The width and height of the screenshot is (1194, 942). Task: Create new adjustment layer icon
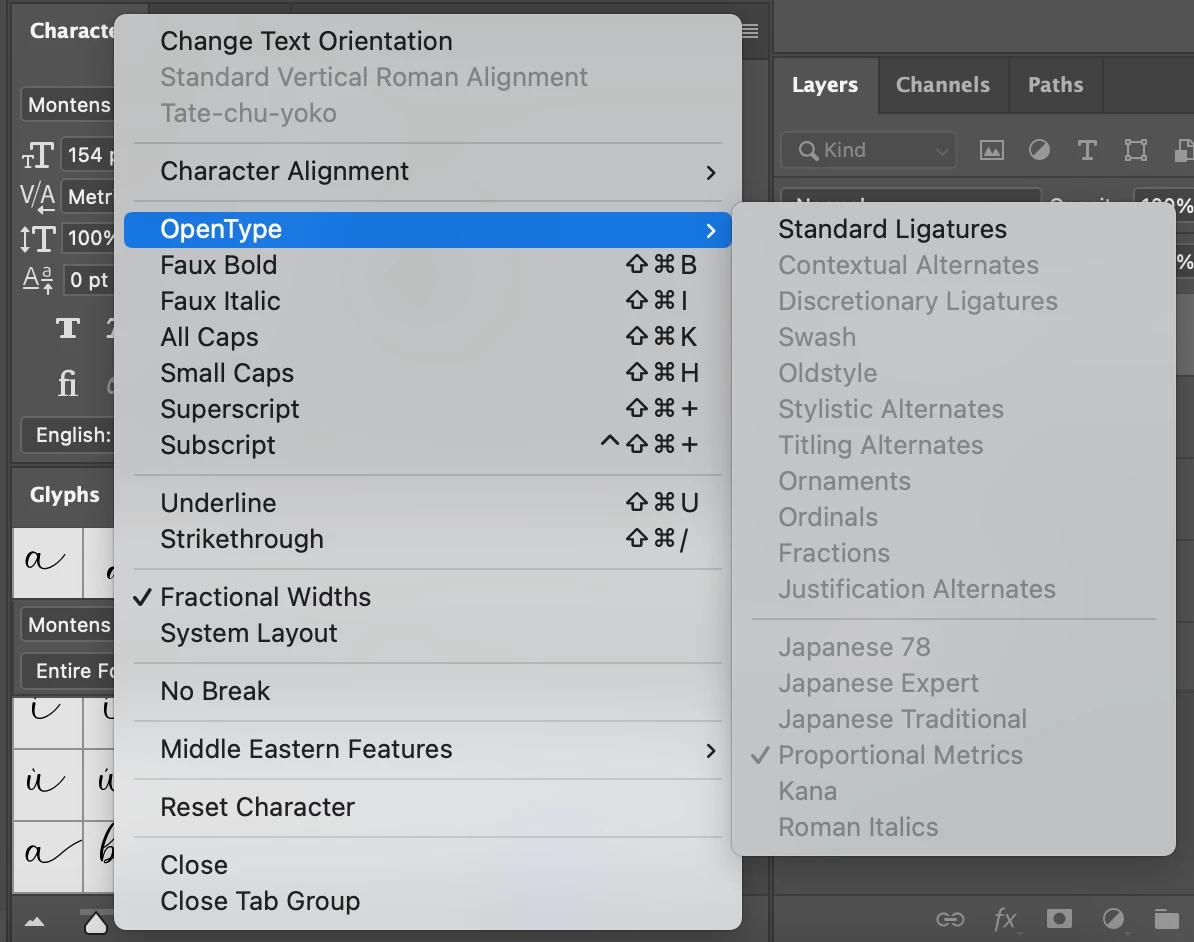pyautogui.click(x=1113, y=919)
